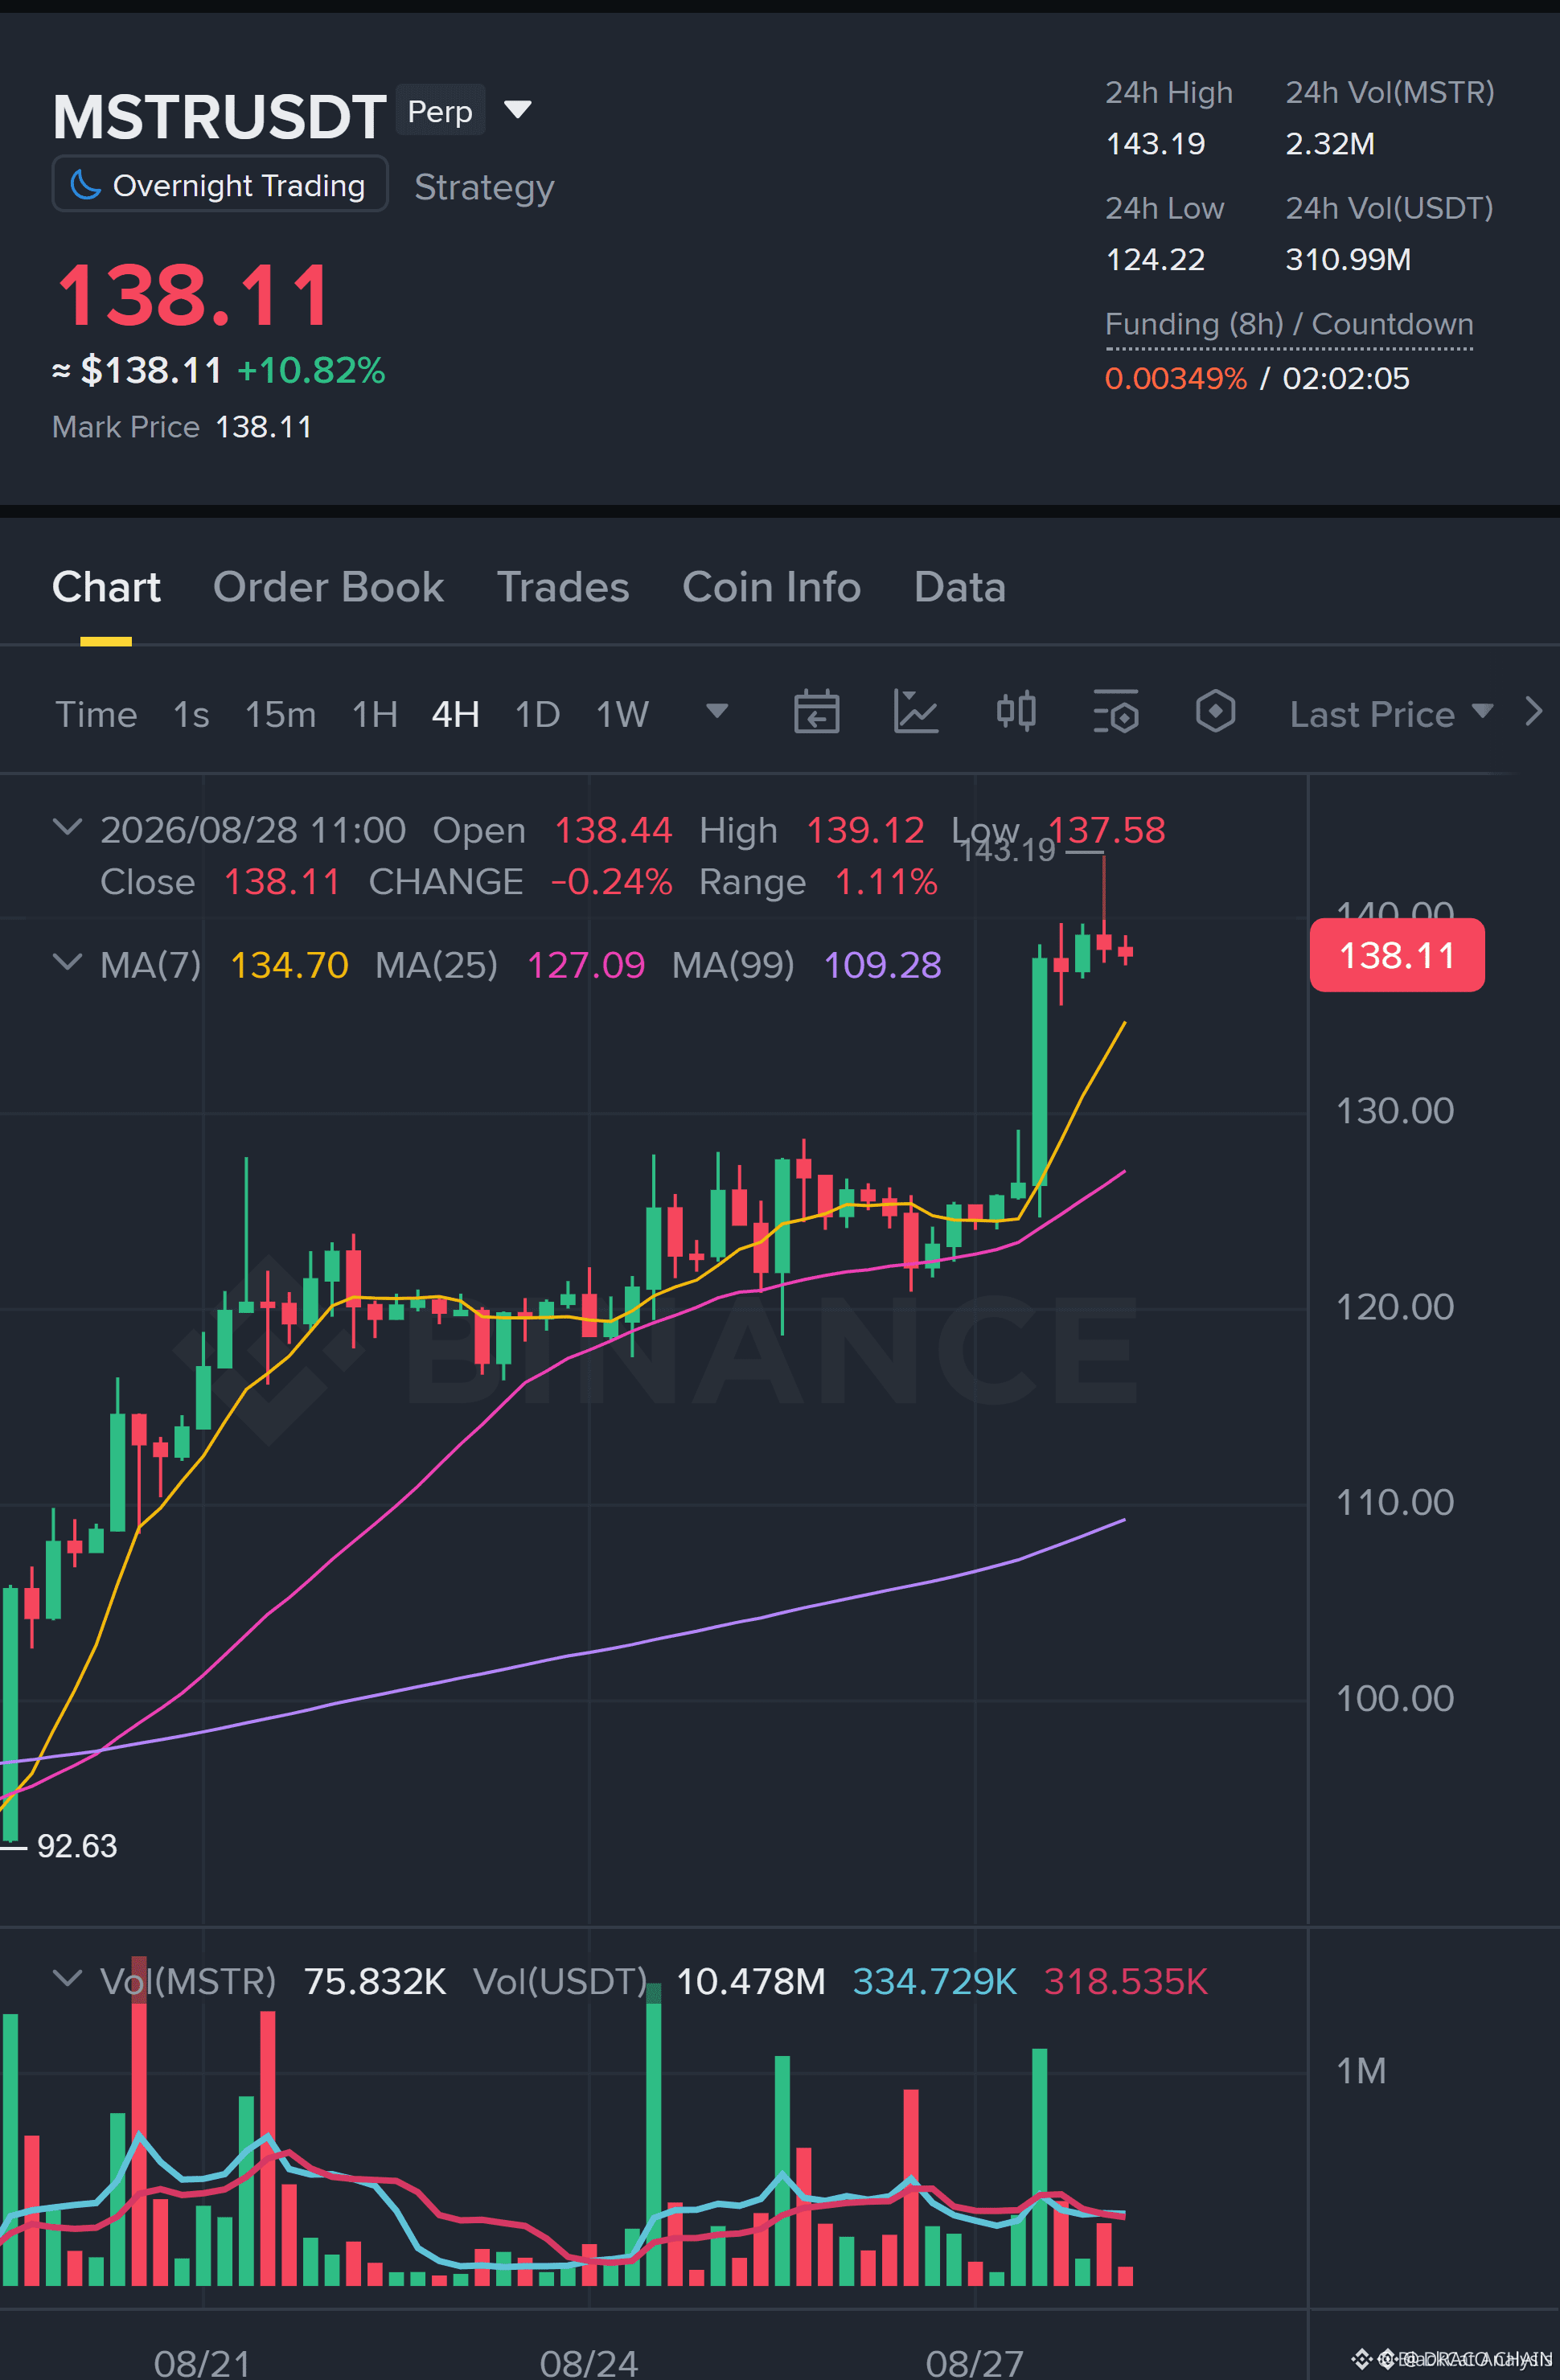Tap the Overnight Trading moon badge
This screenshot has height=2380, width=1560.
point(220,185)
